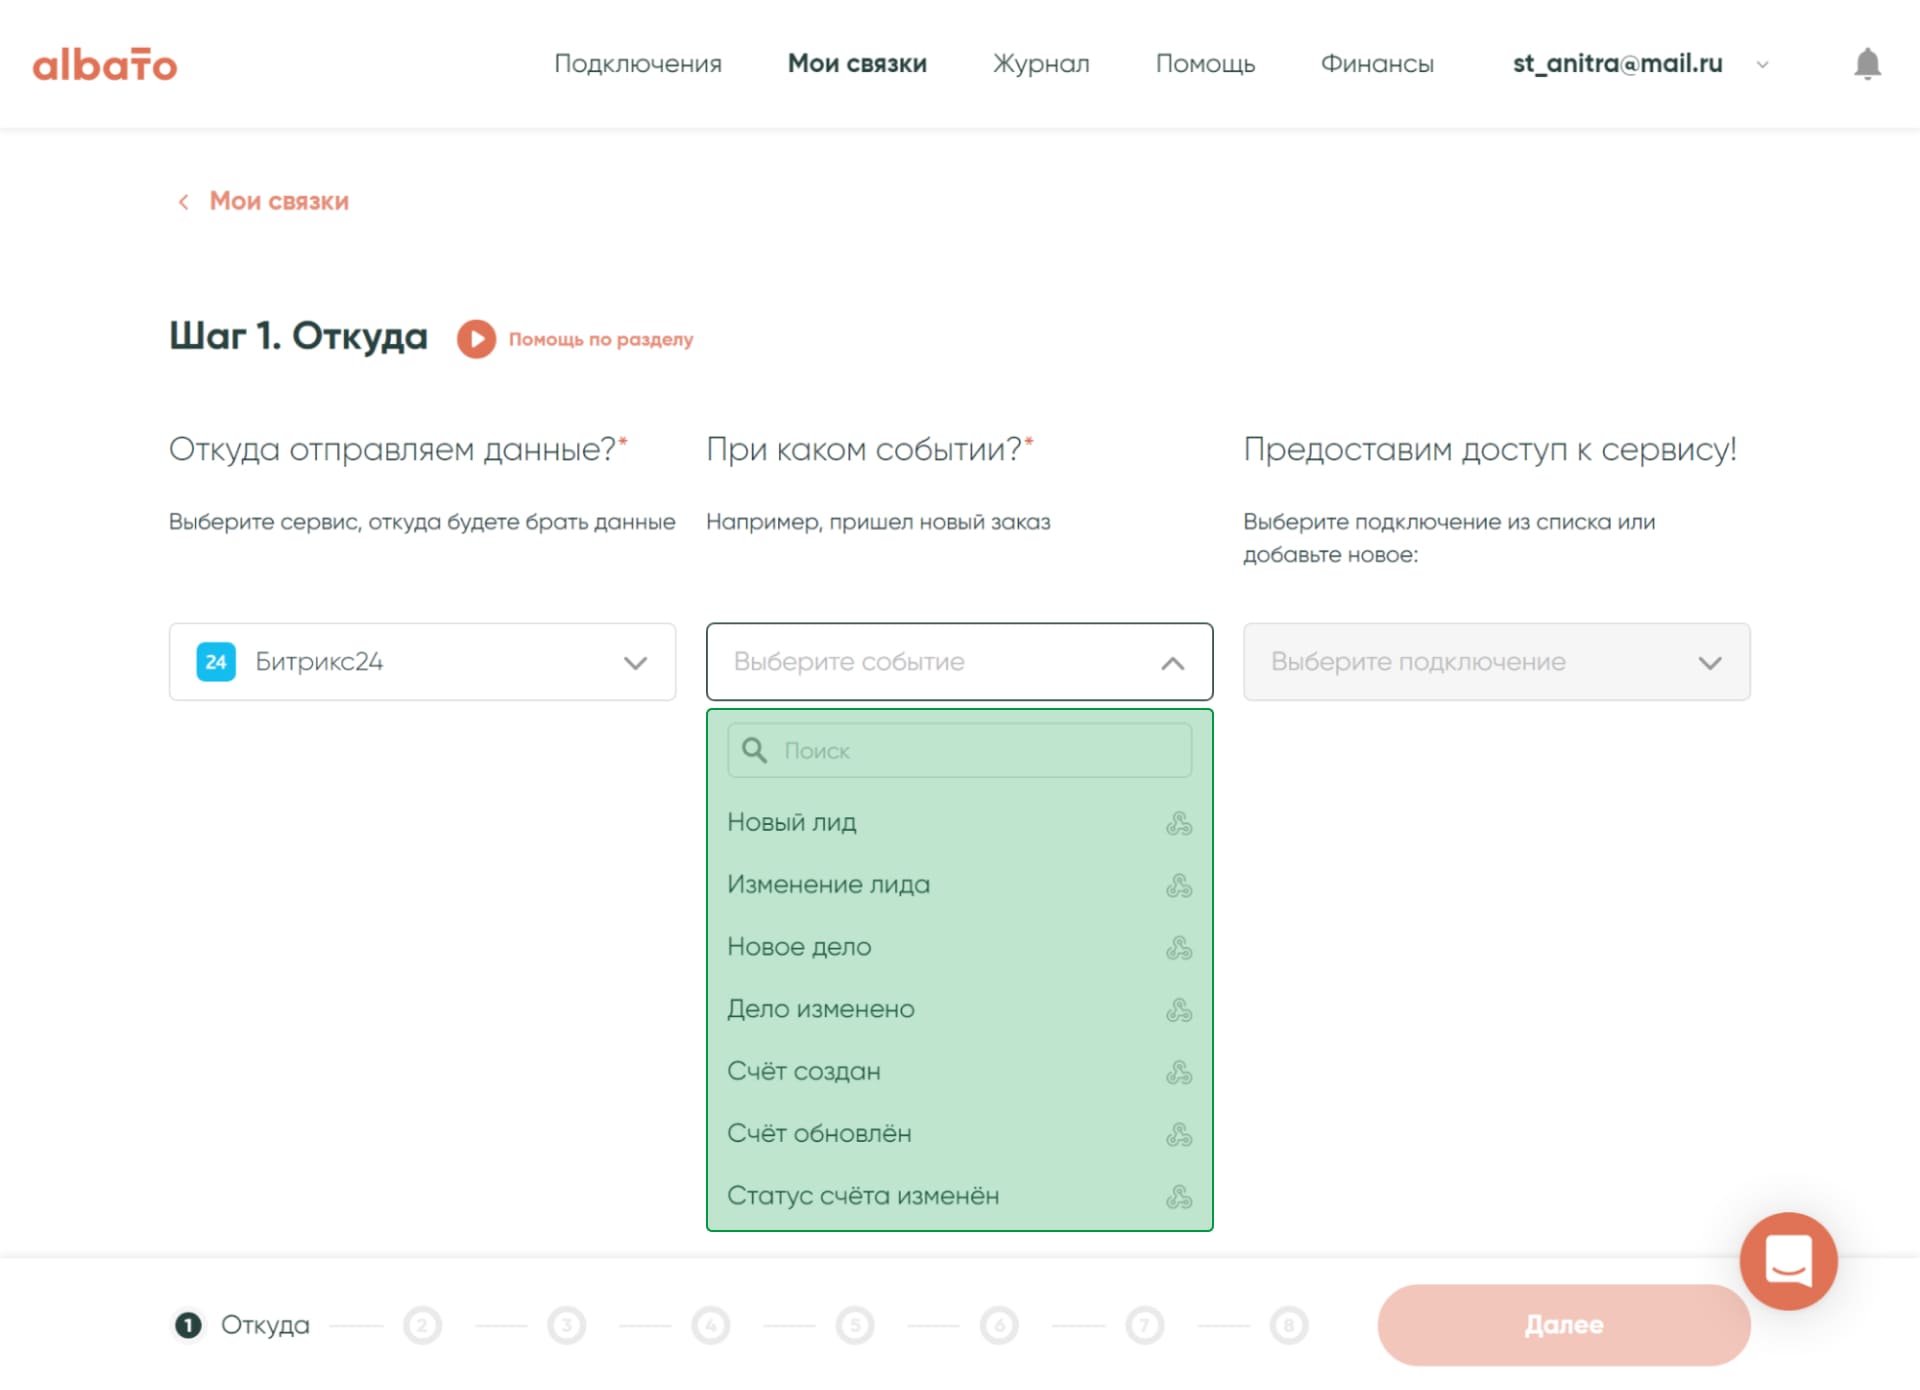The width and height of the screenshot is (1920, 1390).
Task: Click step 8 circle in progress bar
Action: pos(1289,1325)
